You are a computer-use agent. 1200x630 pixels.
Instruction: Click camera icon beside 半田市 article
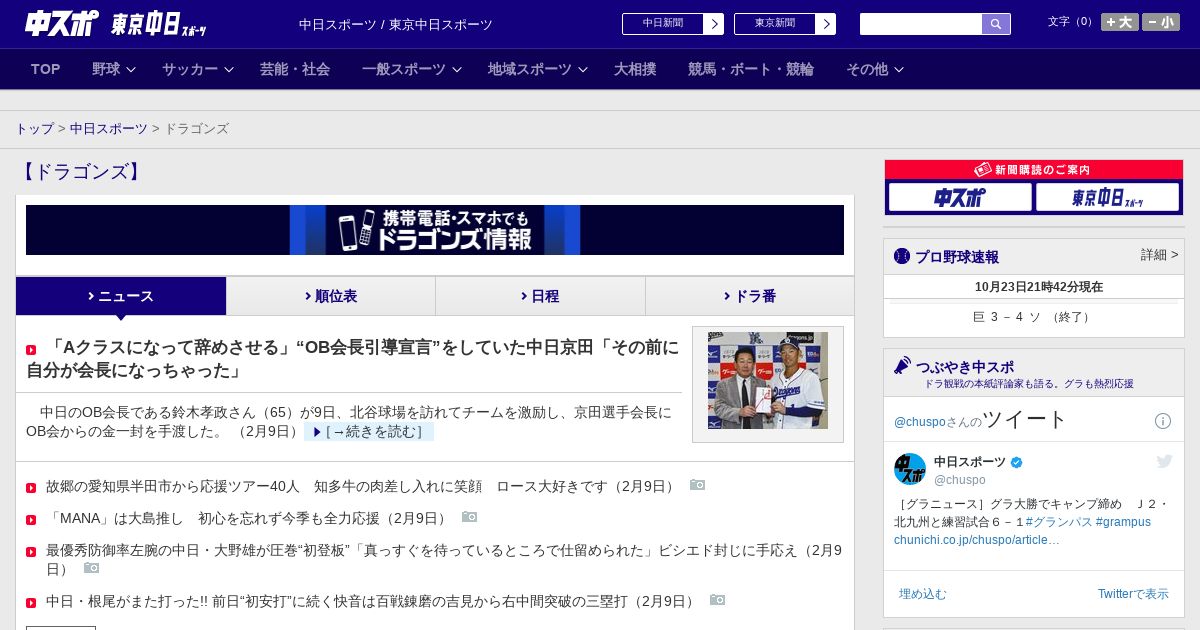point(697,485)
